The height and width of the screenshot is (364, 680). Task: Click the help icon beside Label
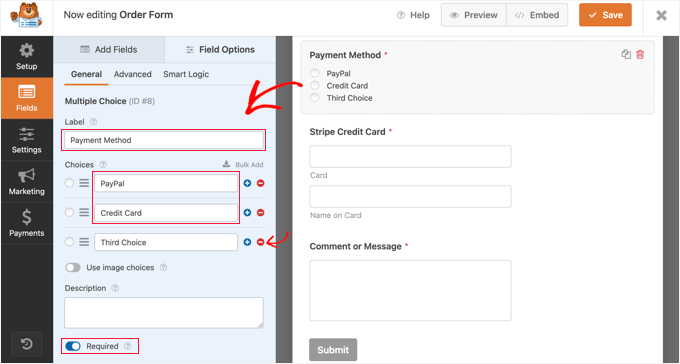click(93, 122)
